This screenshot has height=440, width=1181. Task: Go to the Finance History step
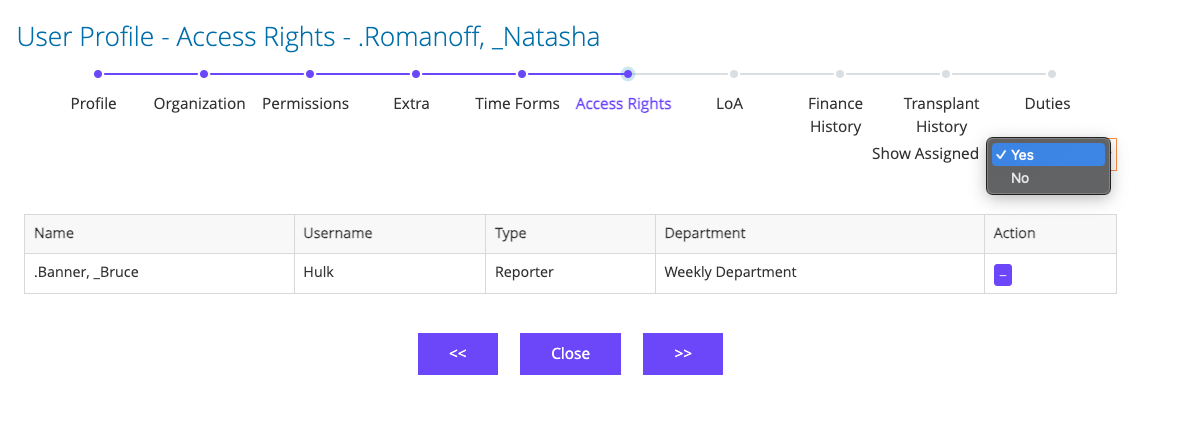tap(835, 115)
